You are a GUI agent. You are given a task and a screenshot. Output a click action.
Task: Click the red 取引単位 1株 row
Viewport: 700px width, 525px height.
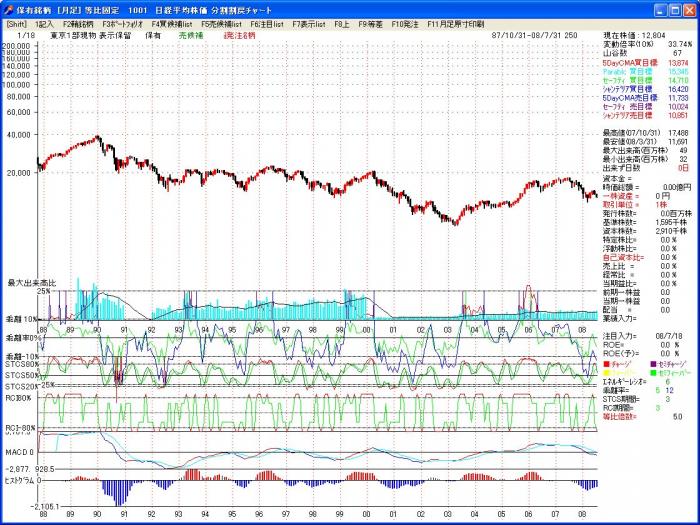pos(635,204)
